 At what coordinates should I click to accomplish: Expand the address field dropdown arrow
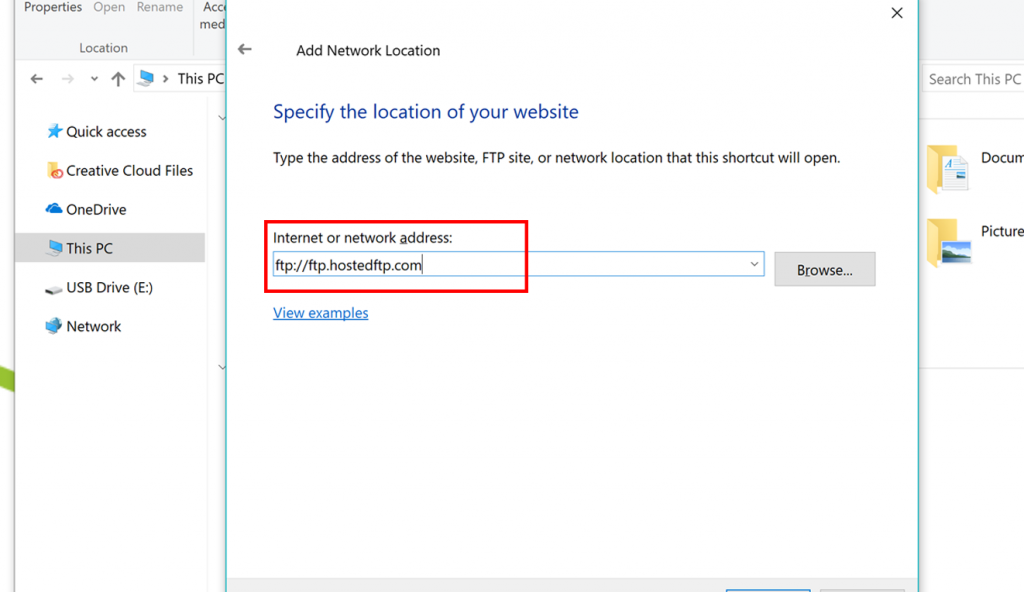tap(754, 264)
